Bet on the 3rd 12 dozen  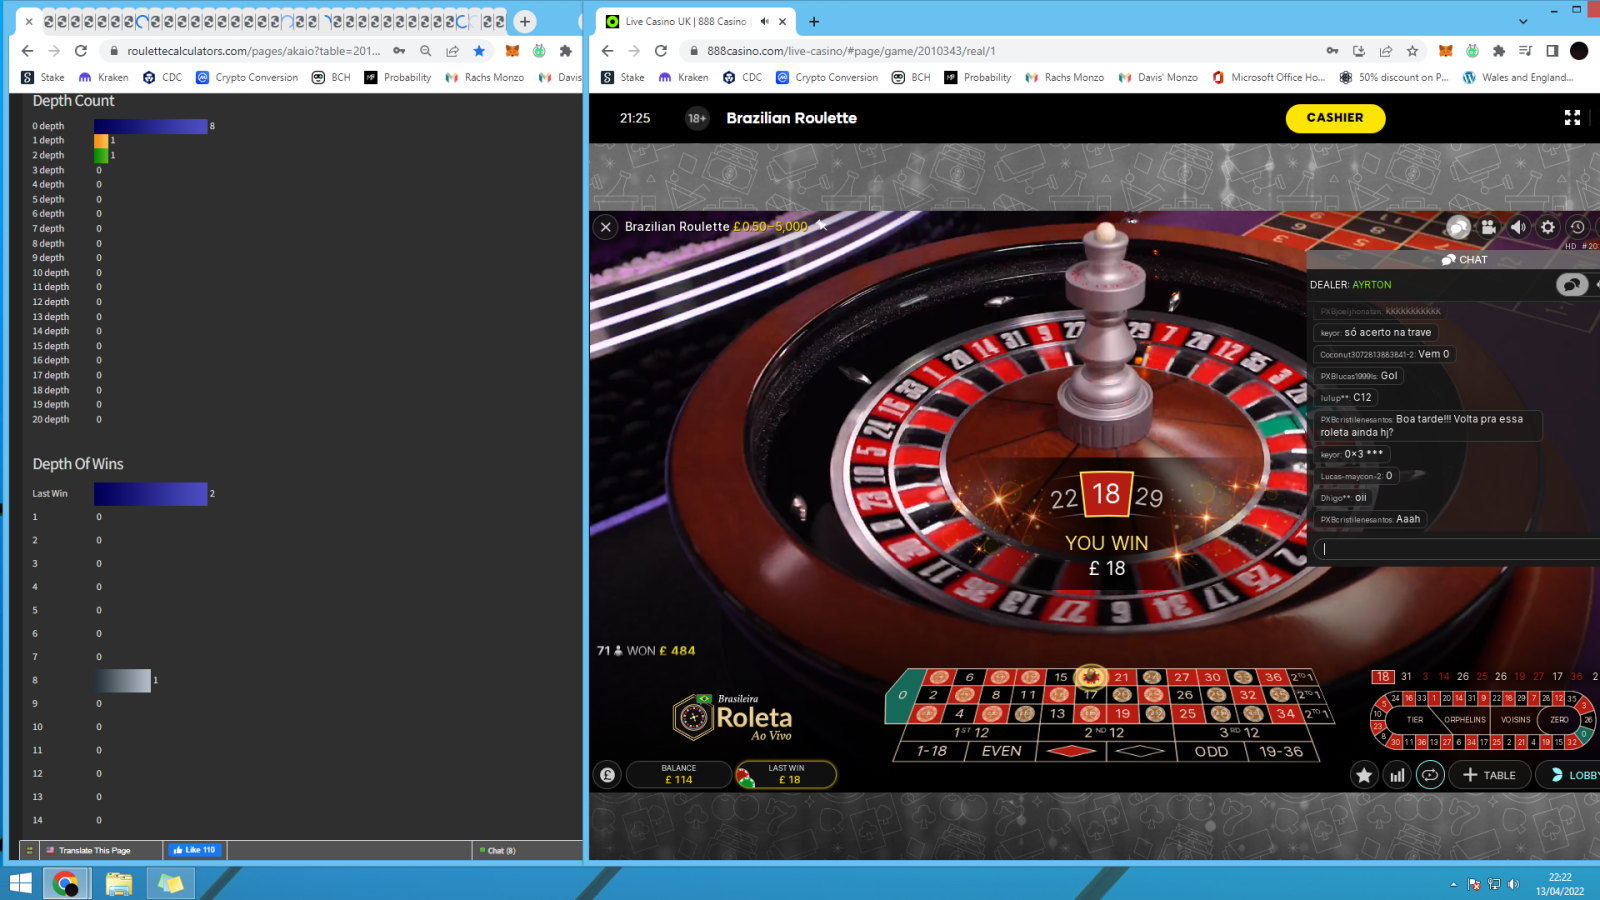(1244, 732)
